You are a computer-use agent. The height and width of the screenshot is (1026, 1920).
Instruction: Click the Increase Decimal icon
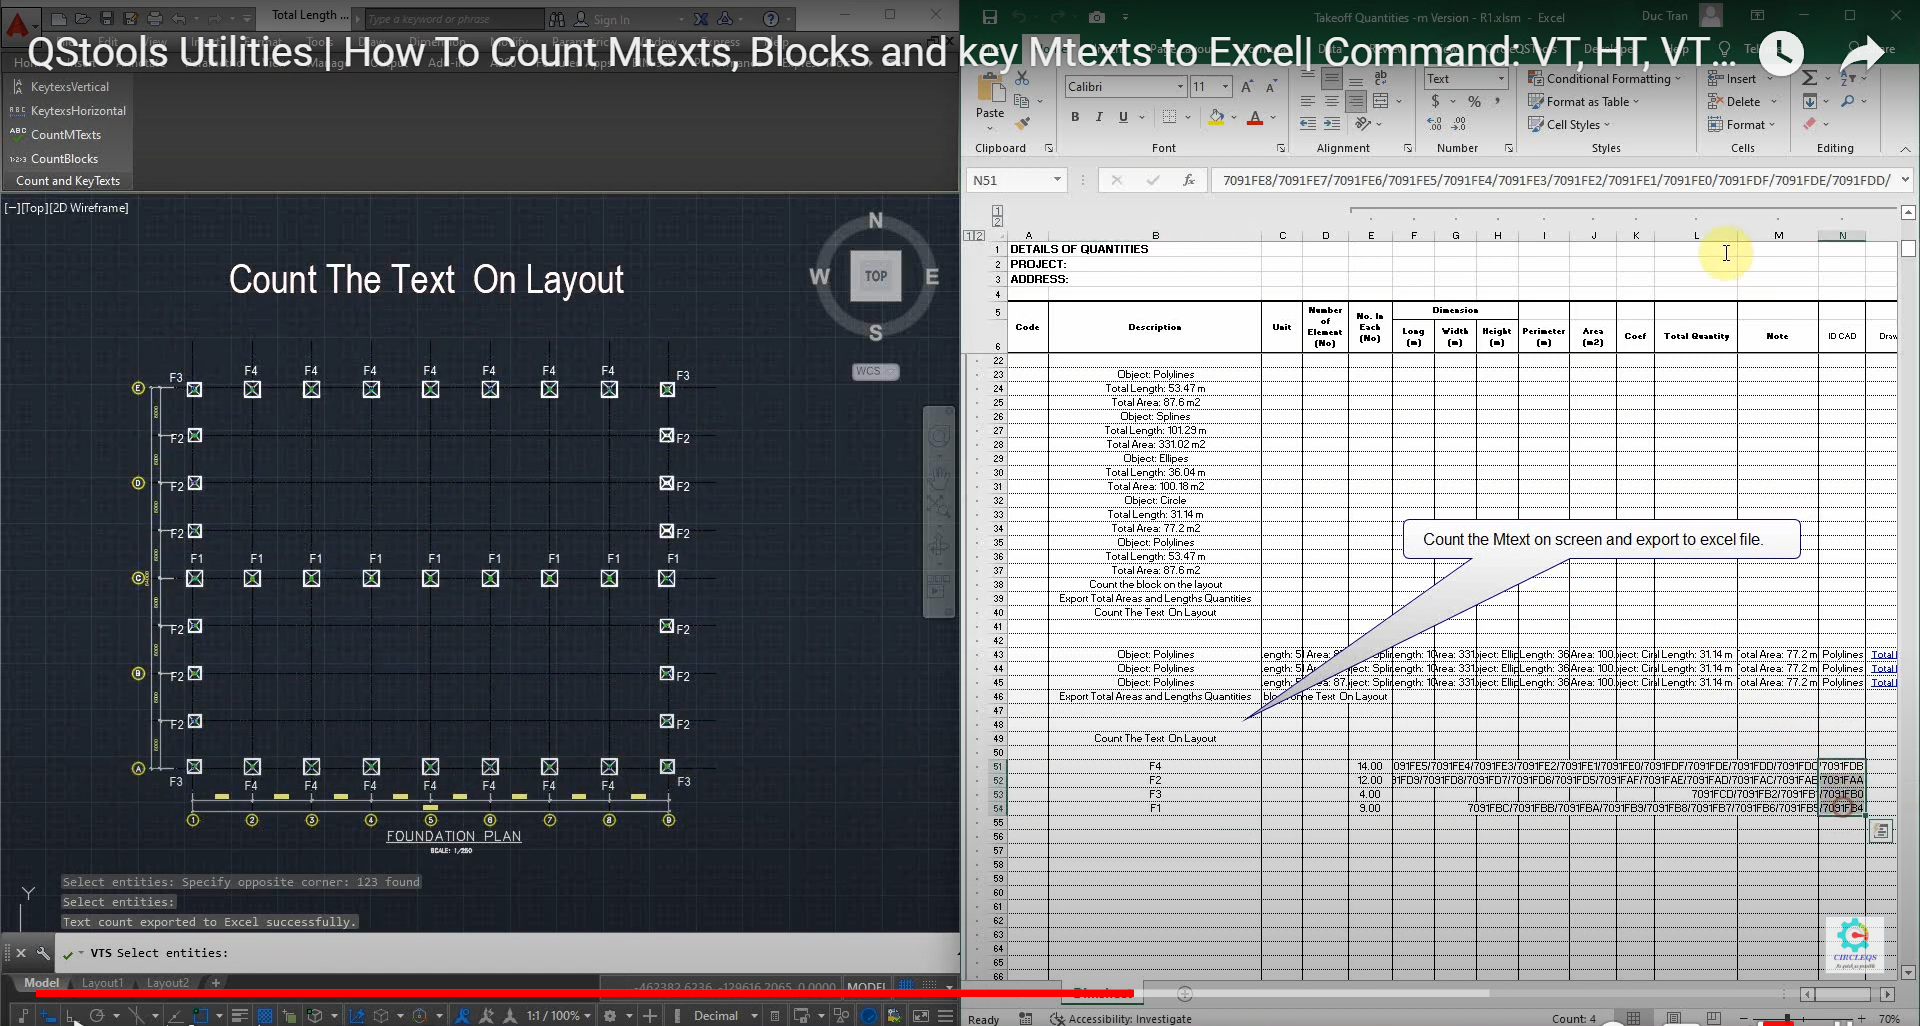tap(1435, 123)
